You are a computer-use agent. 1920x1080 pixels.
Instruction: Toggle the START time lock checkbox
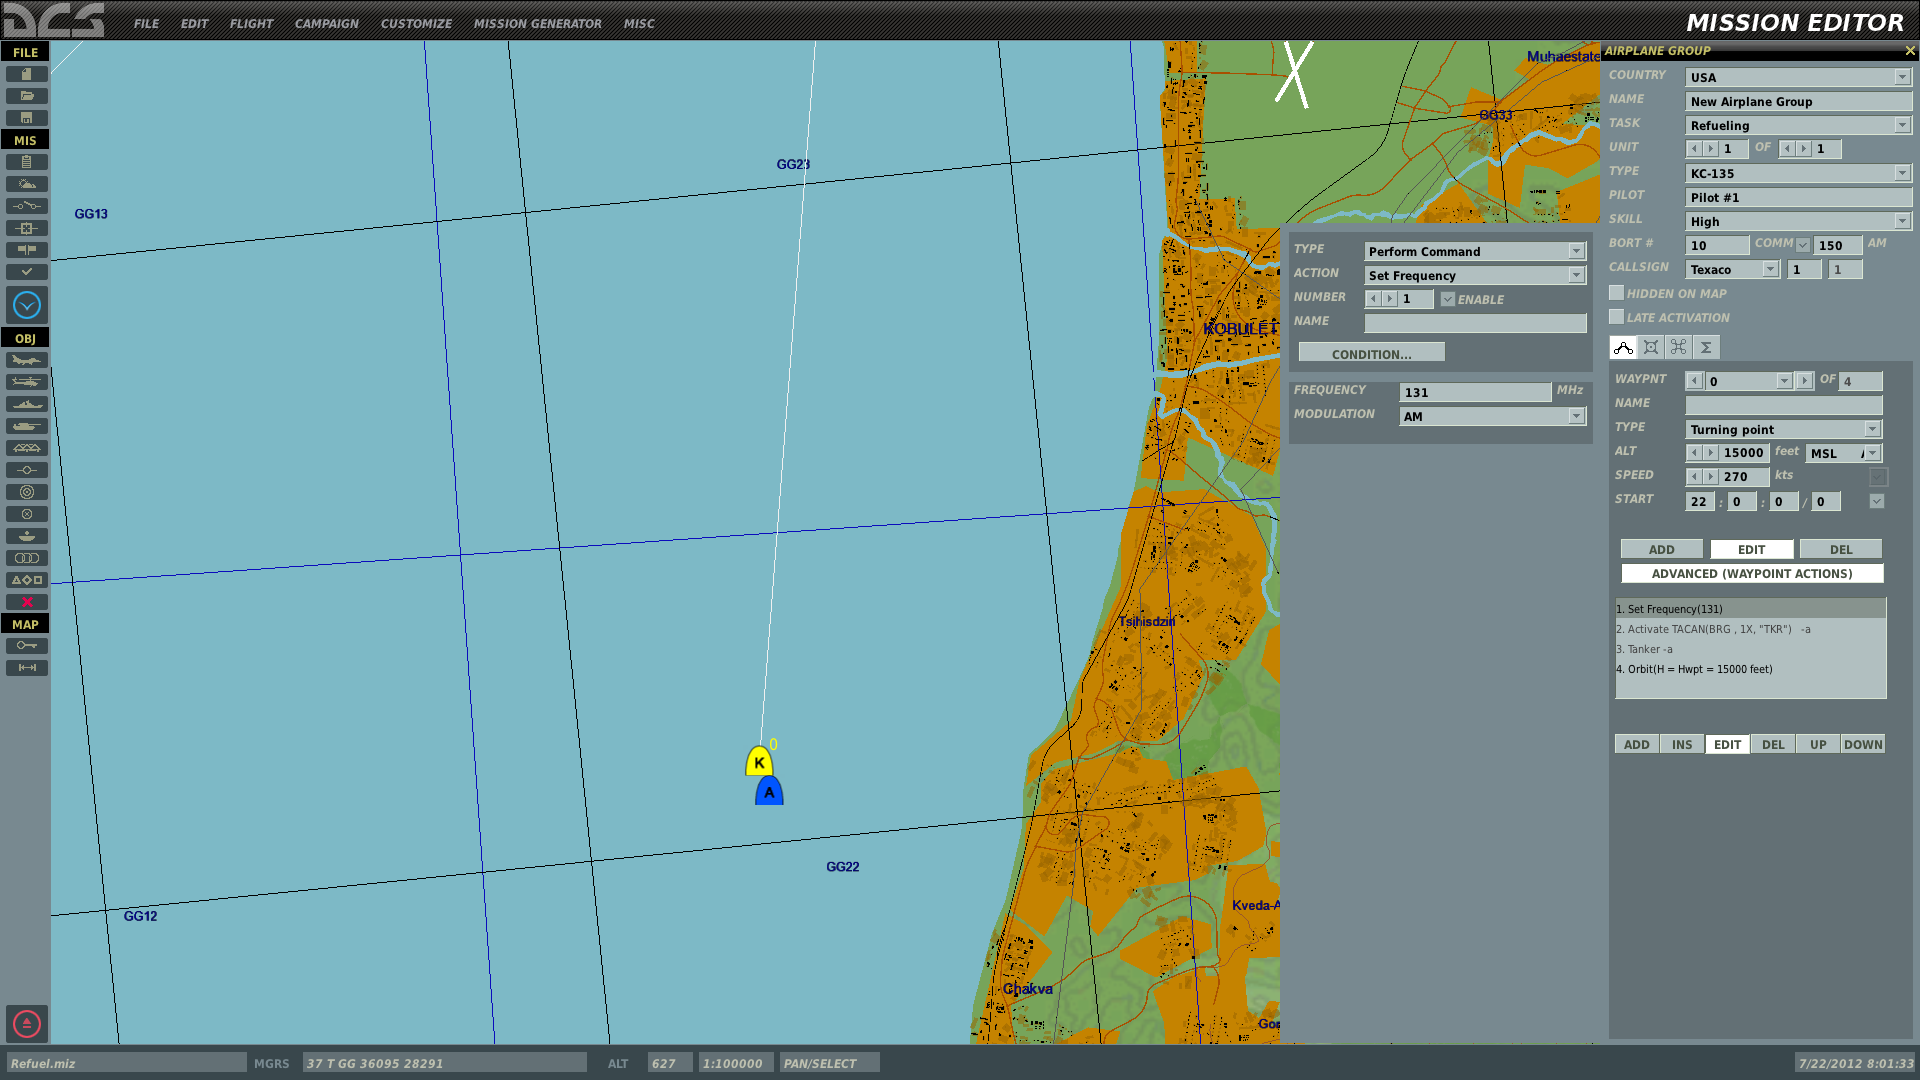point(1877,501)
